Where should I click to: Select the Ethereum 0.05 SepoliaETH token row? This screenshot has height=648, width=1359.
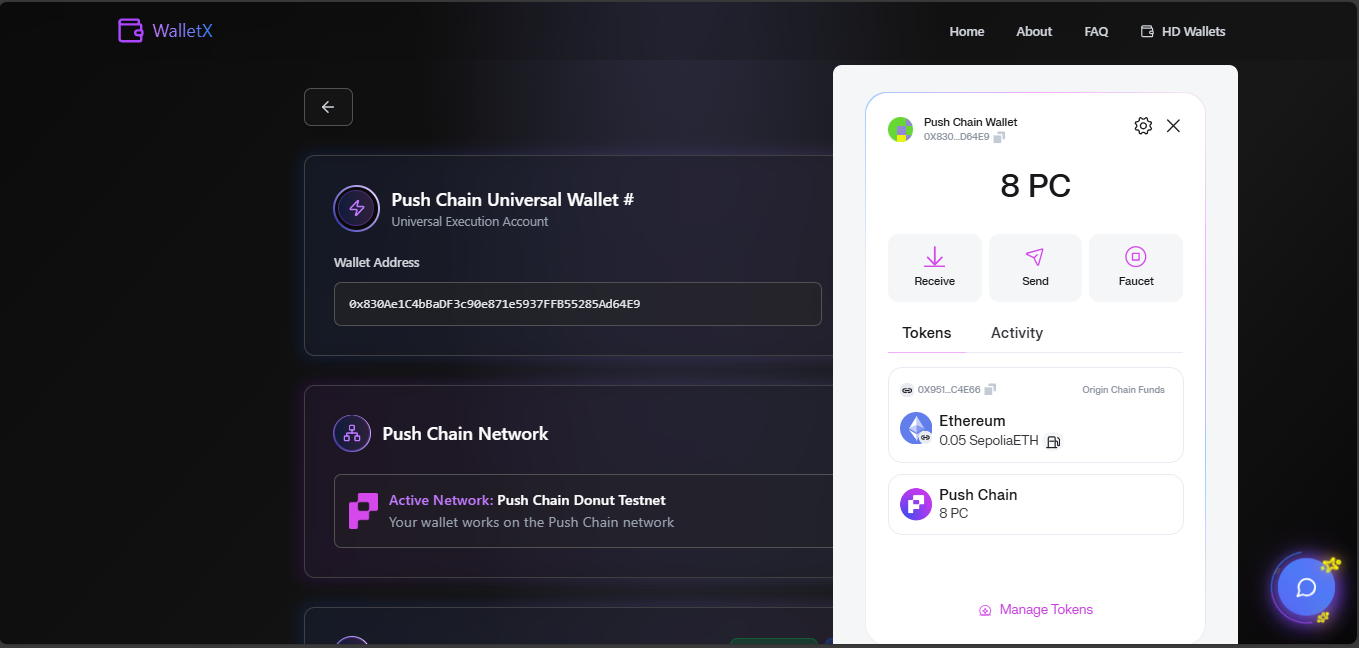(1036, 415)
